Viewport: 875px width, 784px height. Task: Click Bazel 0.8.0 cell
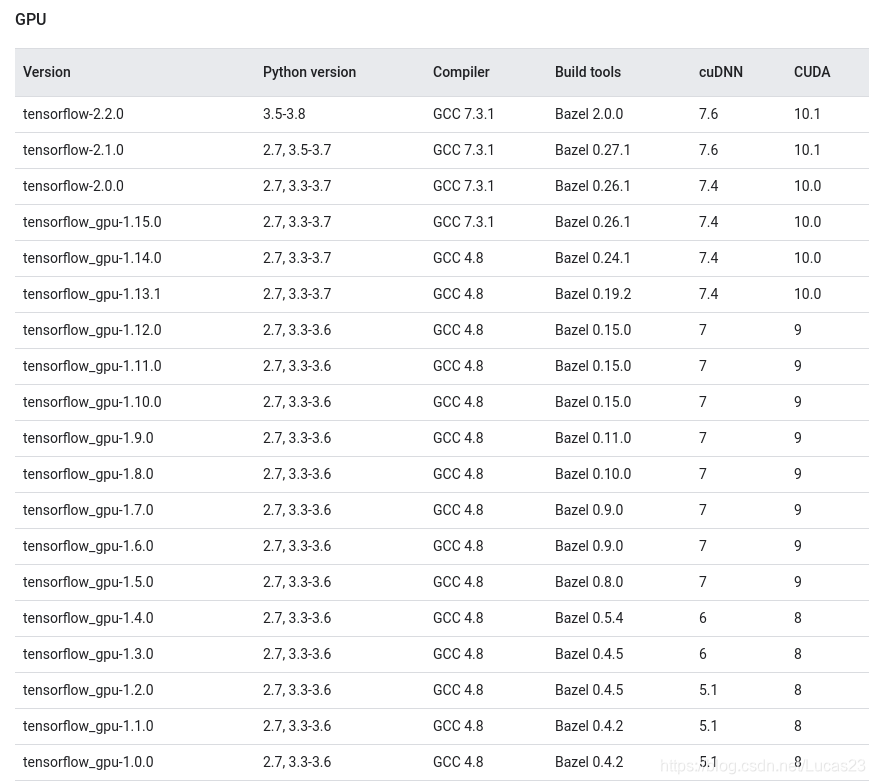[x=589, y=582]
